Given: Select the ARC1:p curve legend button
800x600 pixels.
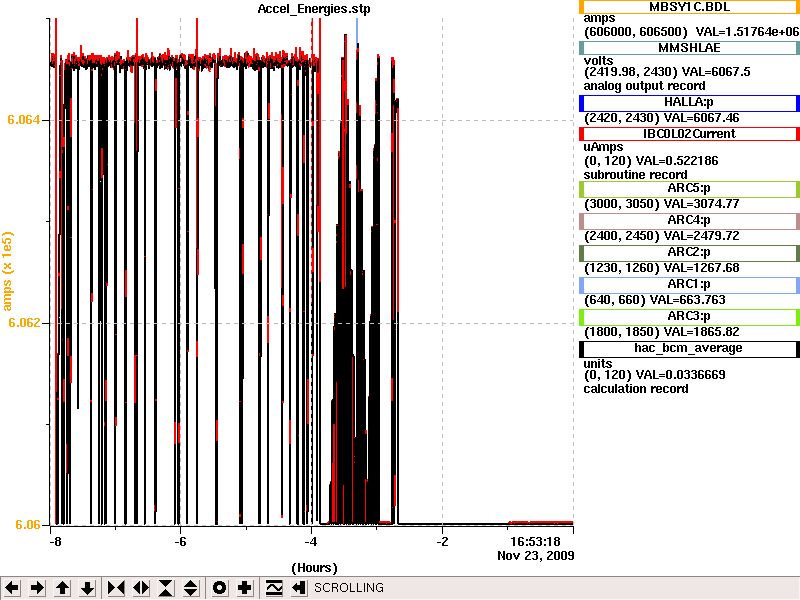Looking at the screenshot, I should coord(689,285).
